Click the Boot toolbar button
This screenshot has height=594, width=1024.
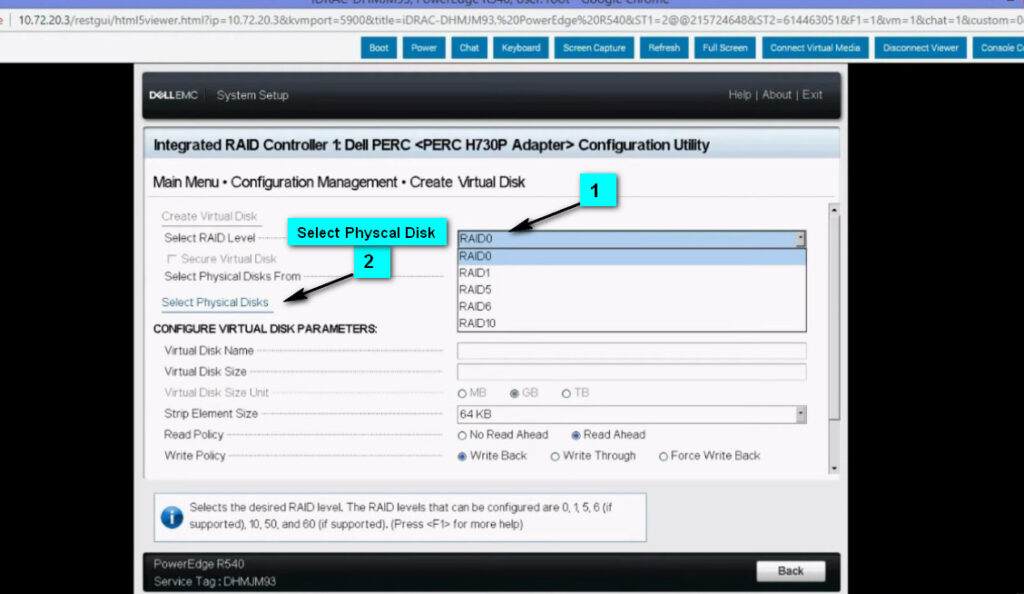pyautogui.click(x=379, y=48)
